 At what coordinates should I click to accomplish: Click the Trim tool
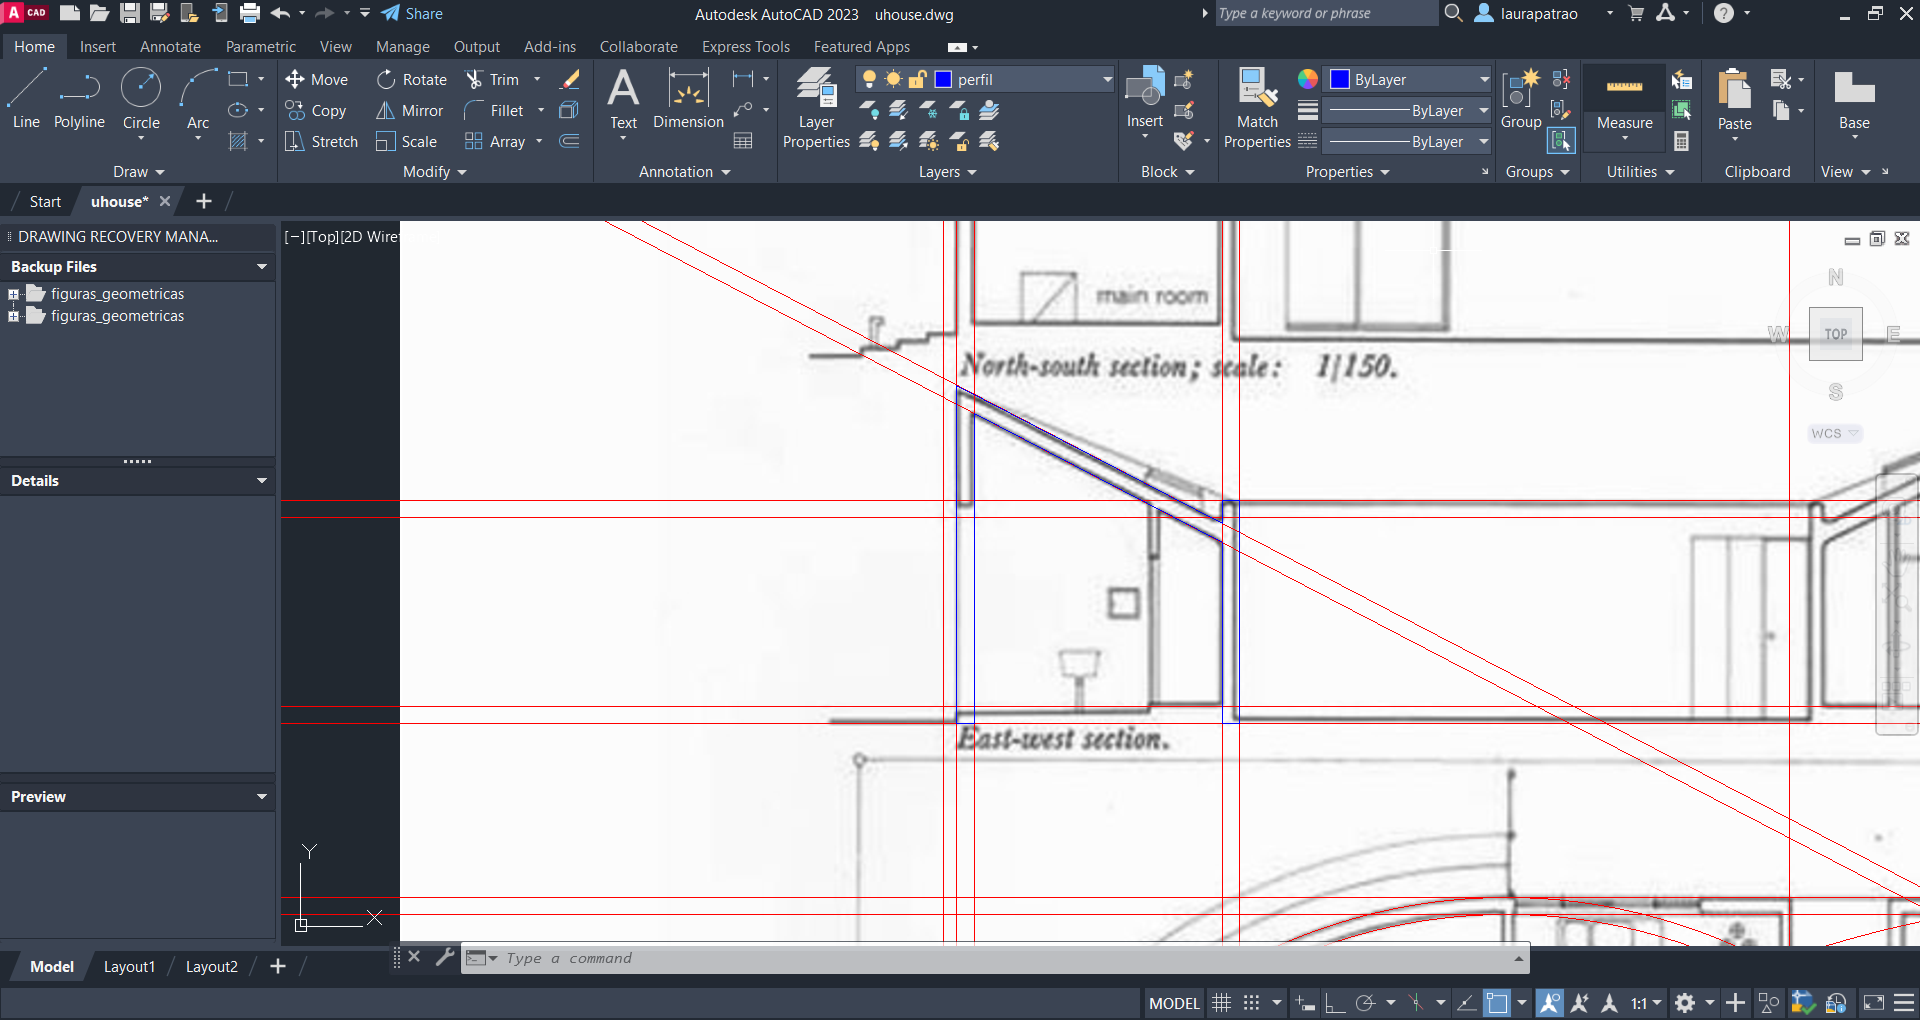coord(493,79)
